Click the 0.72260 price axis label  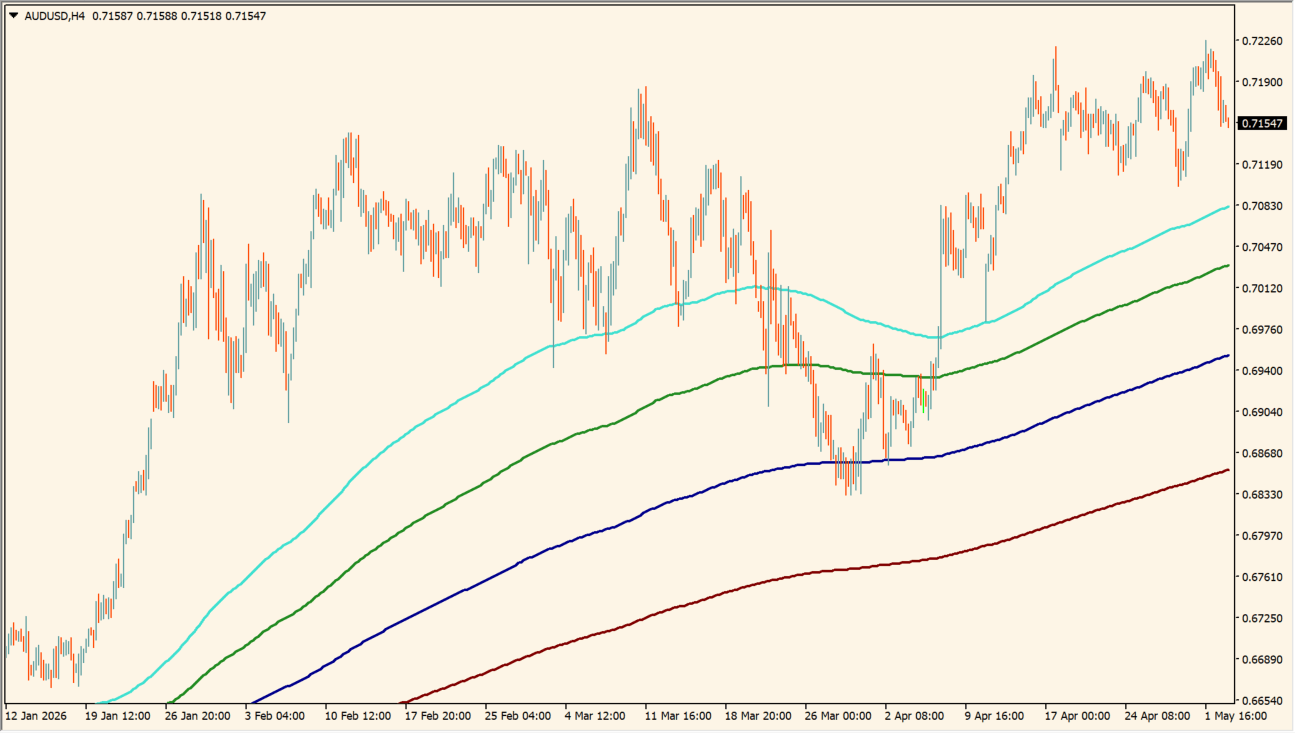[x=1262, y=41]
